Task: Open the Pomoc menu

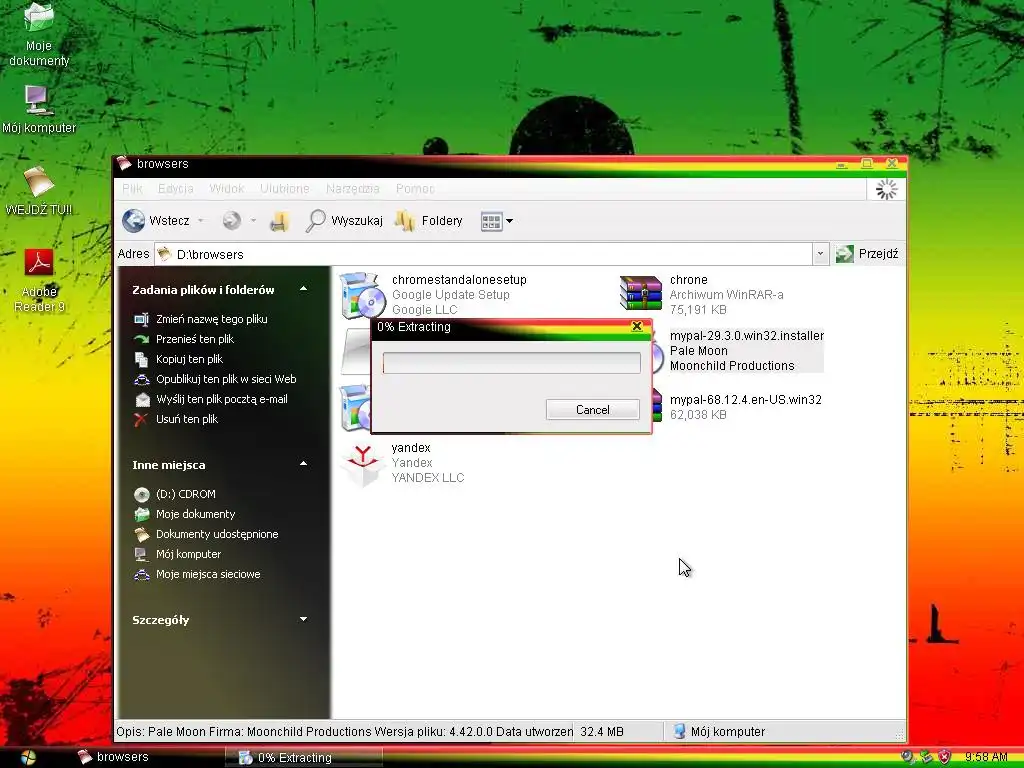Action: (415, 189)
